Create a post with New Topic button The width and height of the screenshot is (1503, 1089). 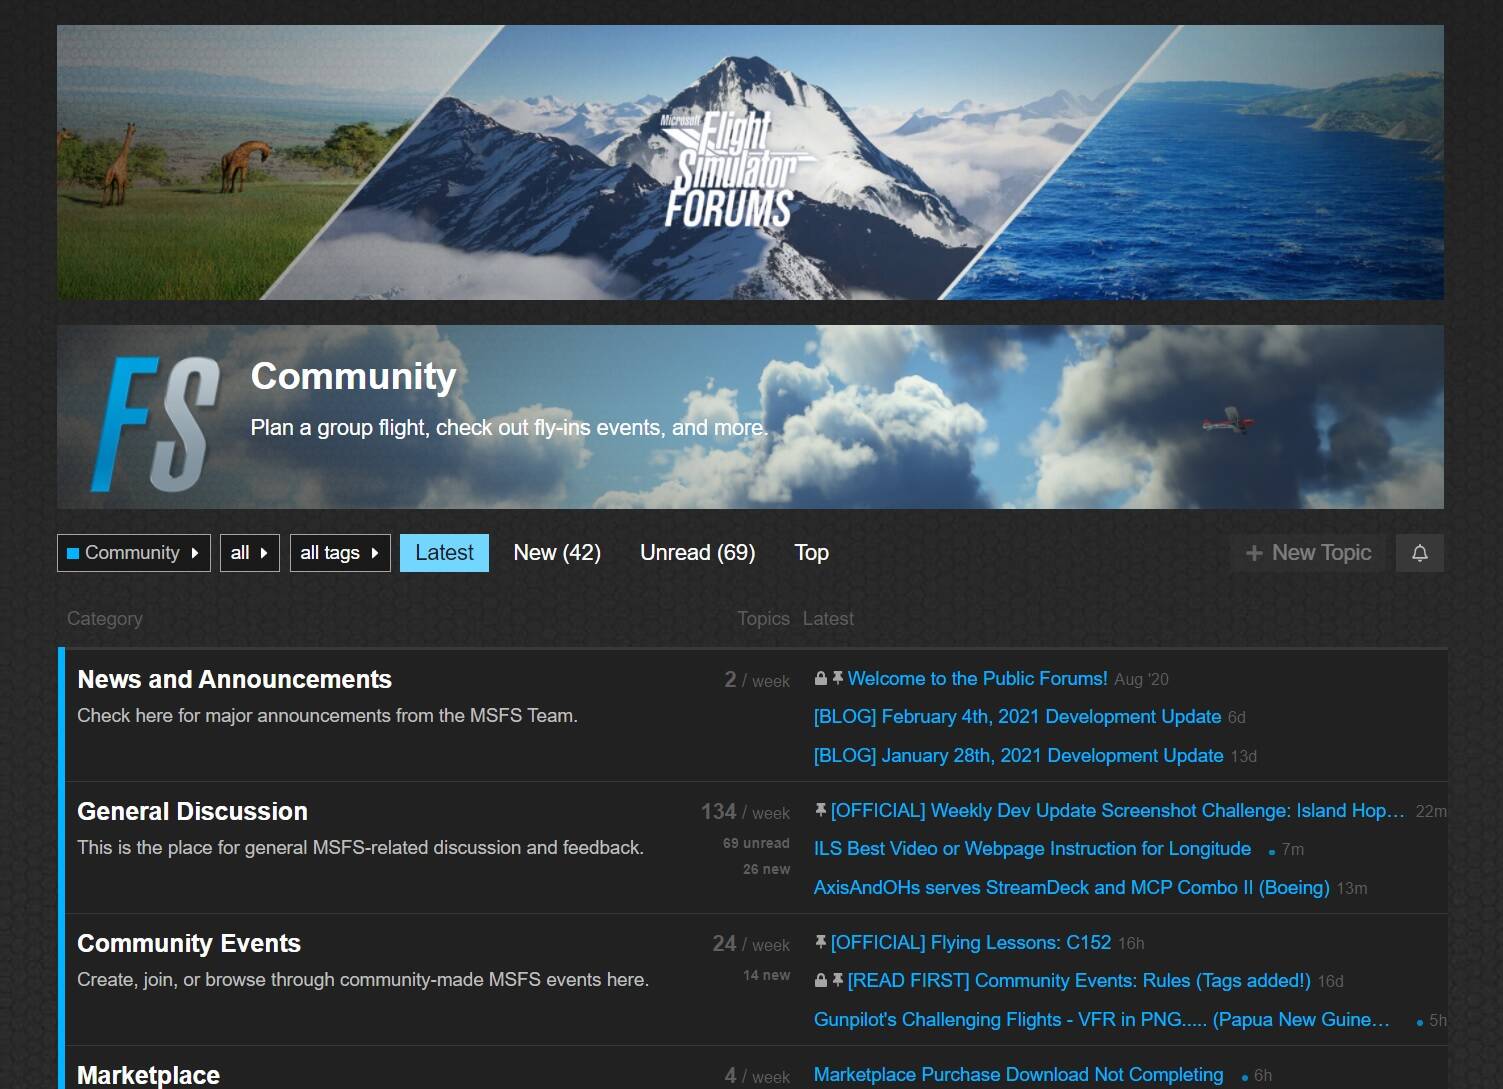pyautogui.click(x=1308, y=553)
